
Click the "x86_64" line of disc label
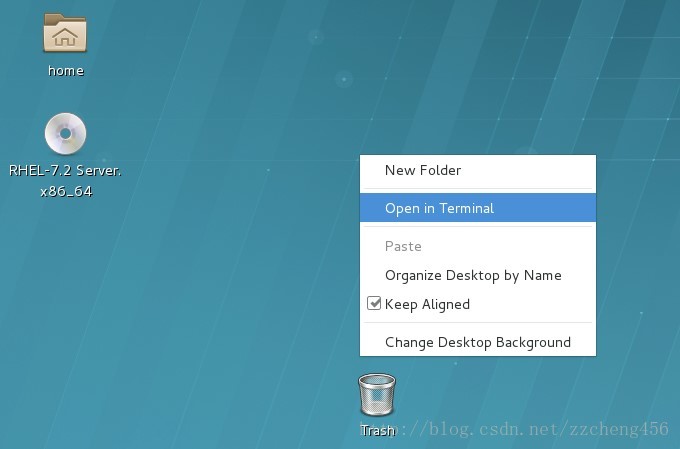click(66, 191)
